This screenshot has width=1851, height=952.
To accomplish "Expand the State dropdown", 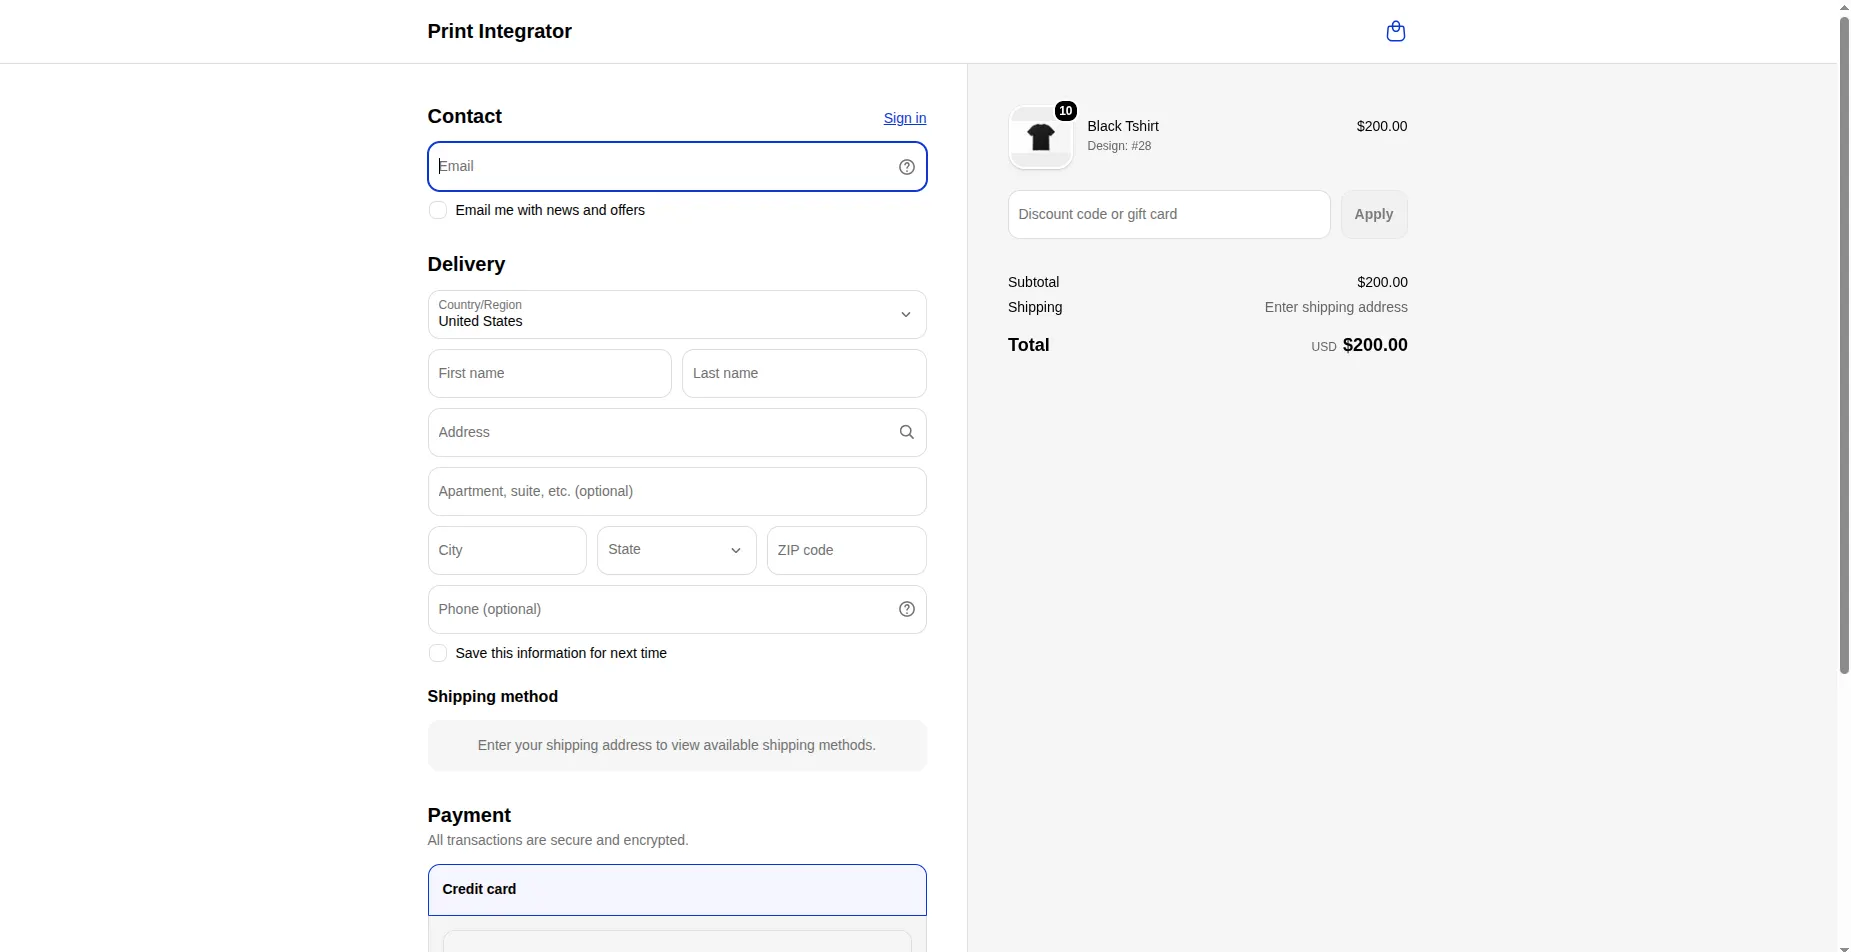I will (677, 550).
